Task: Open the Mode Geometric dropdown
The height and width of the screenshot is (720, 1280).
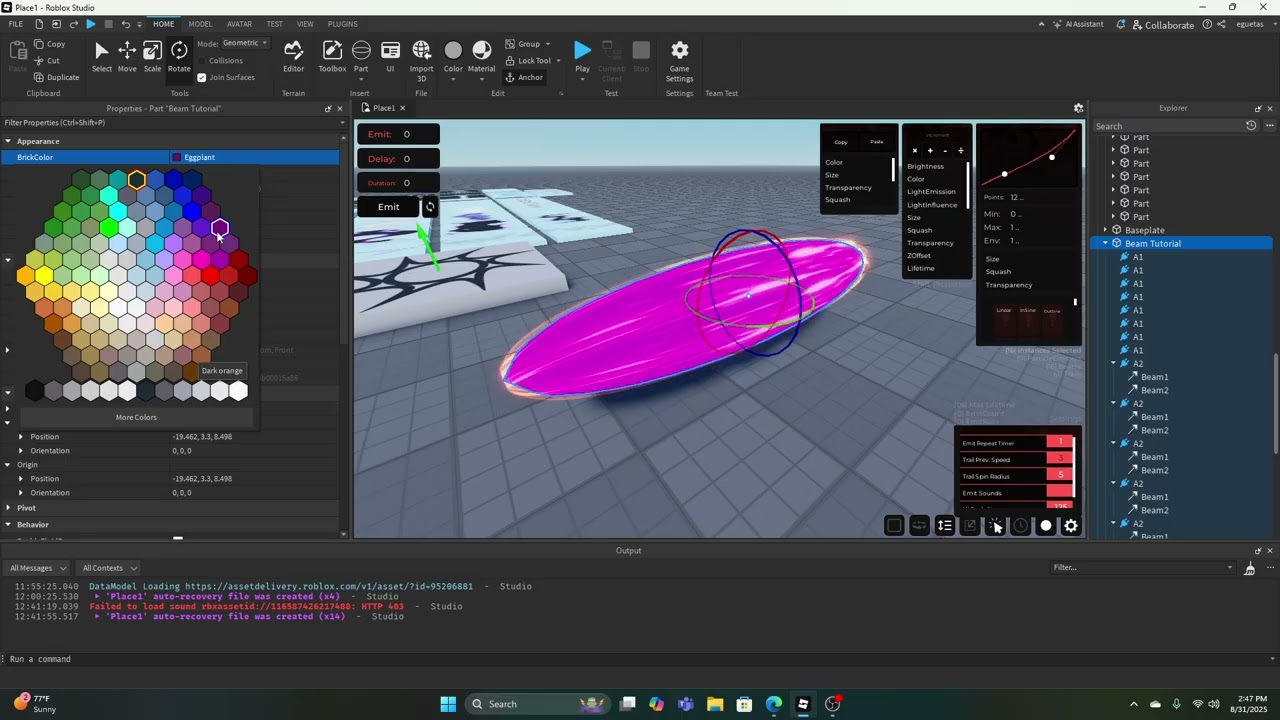Action: [245, 43]
